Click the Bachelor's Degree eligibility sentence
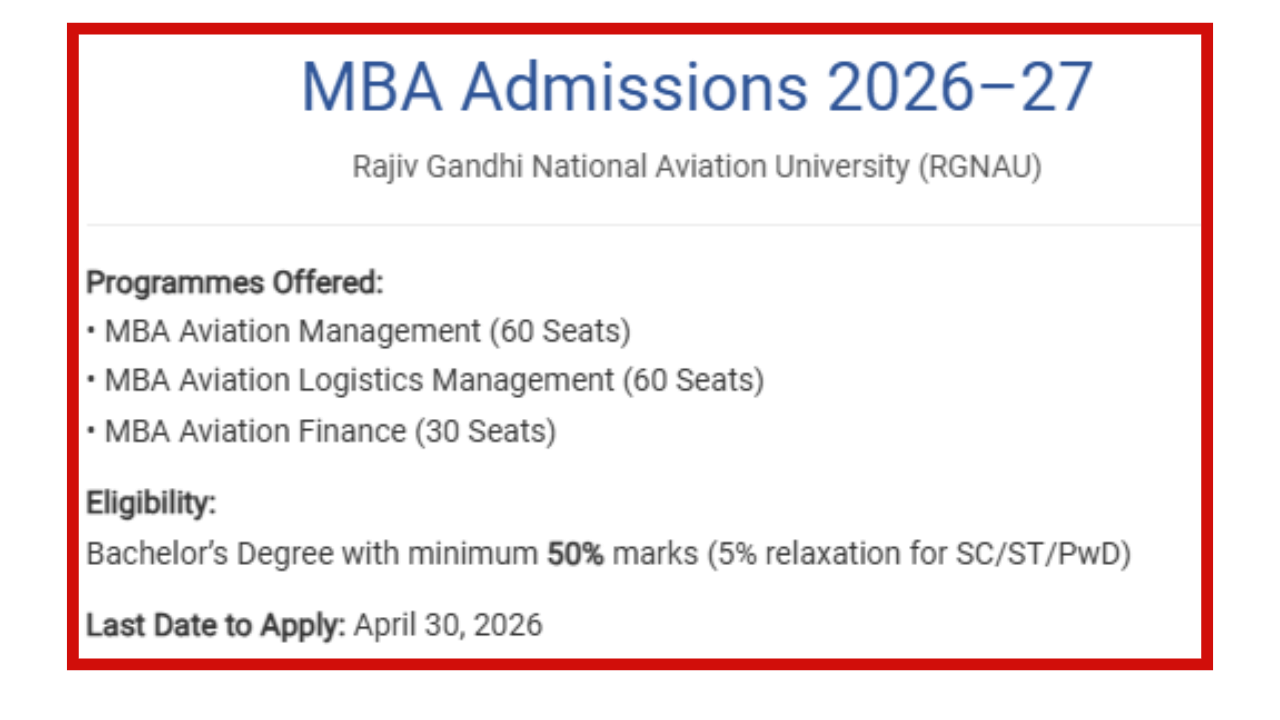 point(312,554)
